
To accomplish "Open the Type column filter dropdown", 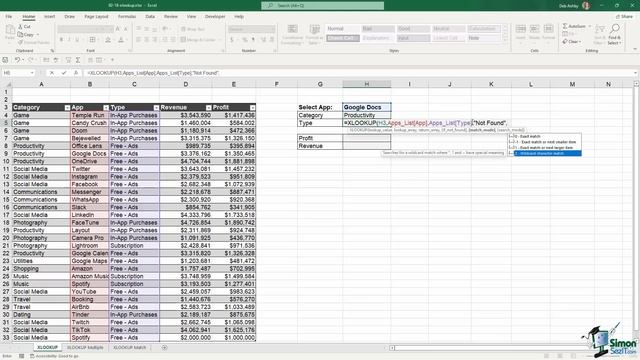I will 156,108.
